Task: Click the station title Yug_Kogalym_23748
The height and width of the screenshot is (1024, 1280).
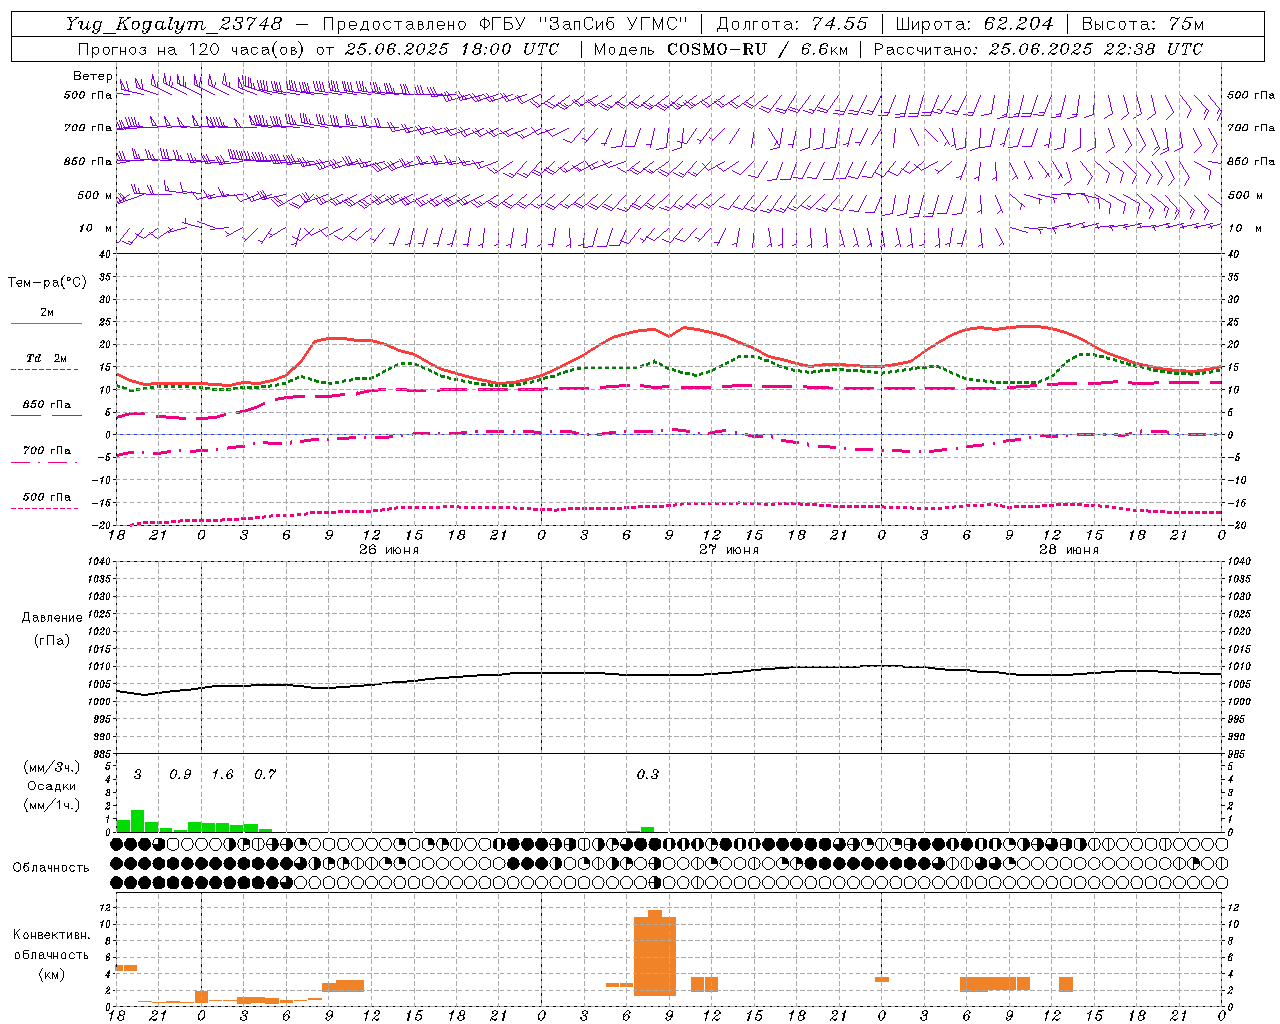Action: click(174, 24)
